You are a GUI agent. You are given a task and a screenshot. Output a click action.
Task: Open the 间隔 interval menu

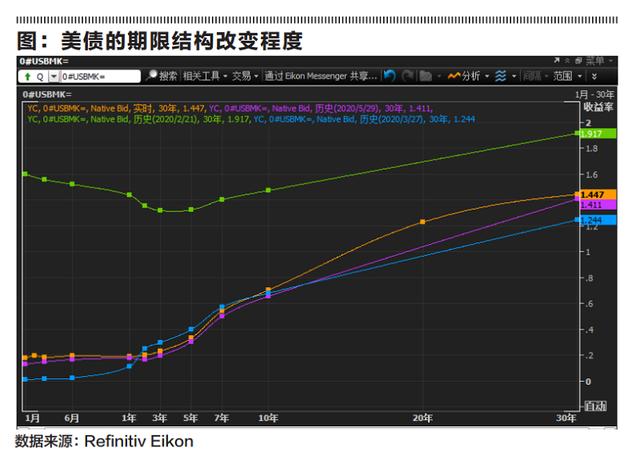point(534,76)
